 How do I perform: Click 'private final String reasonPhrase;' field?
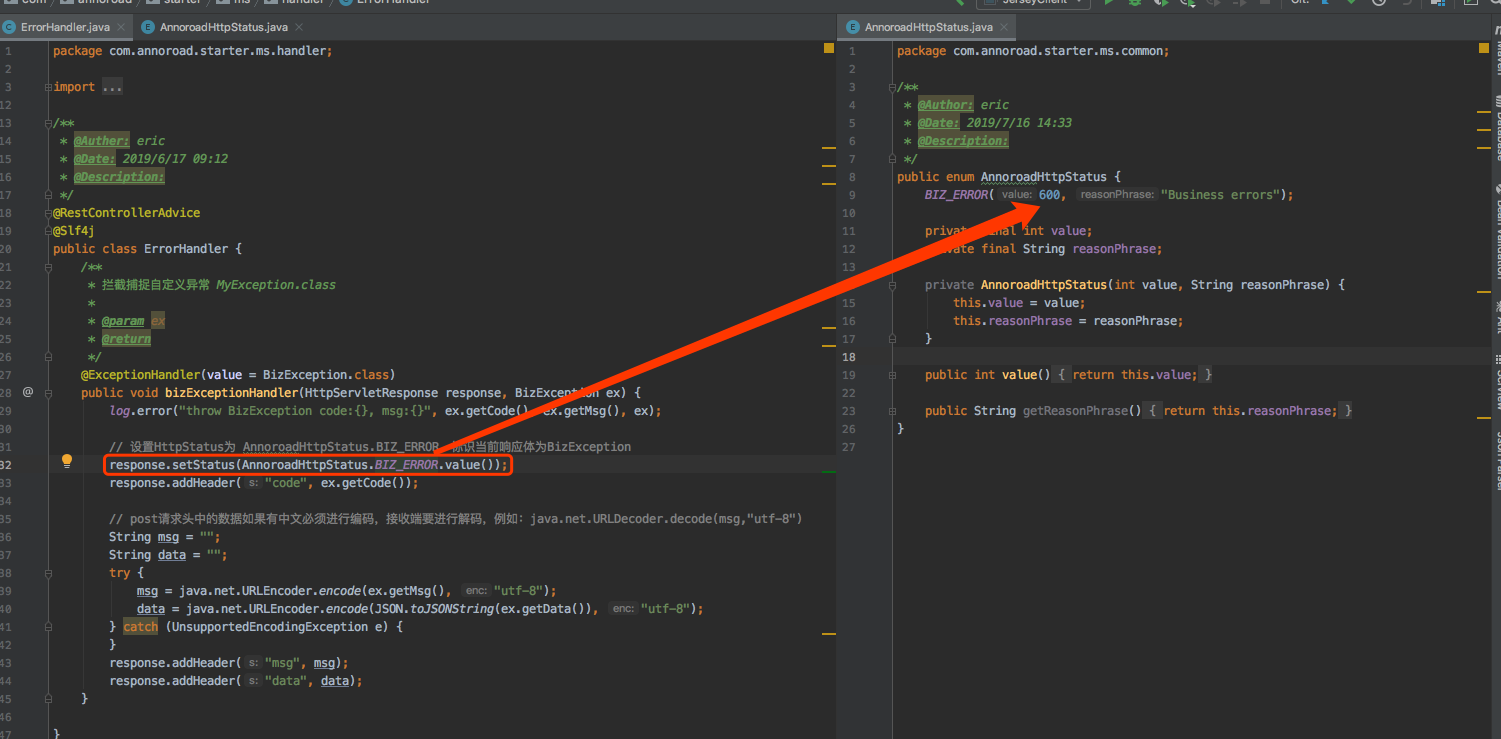pyautogui.click(x=1044, y=249)
